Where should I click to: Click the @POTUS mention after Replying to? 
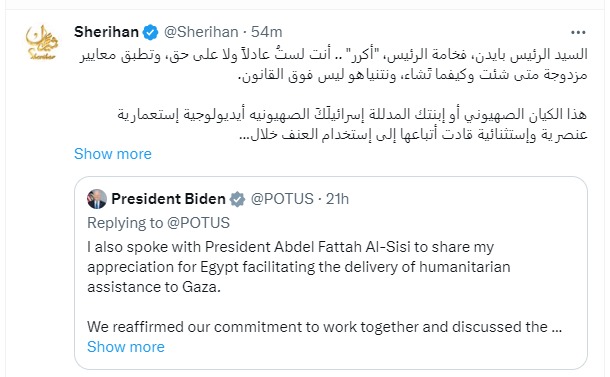pos(198,223)
